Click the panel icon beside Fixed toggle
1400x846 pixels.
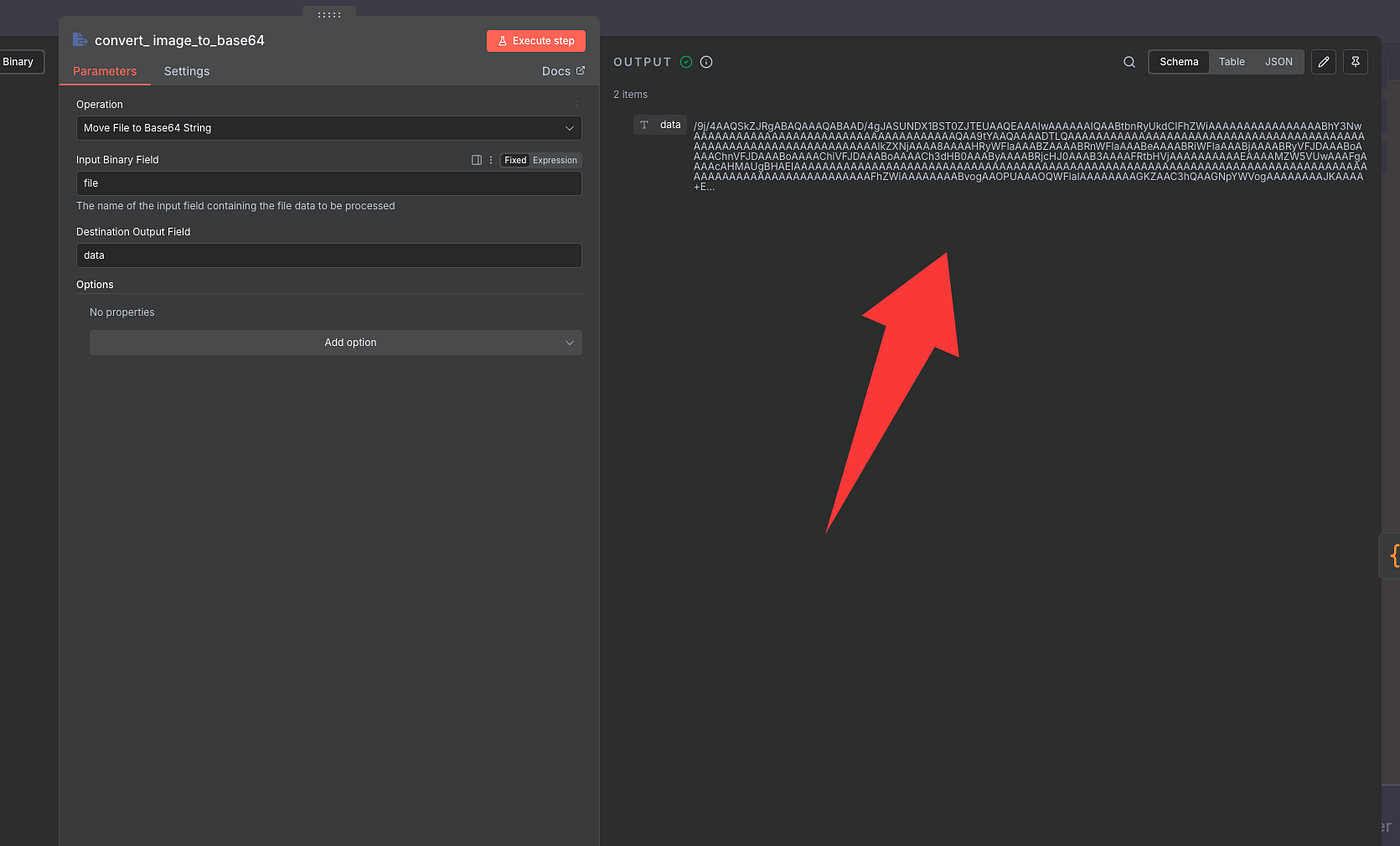(476, 160)
